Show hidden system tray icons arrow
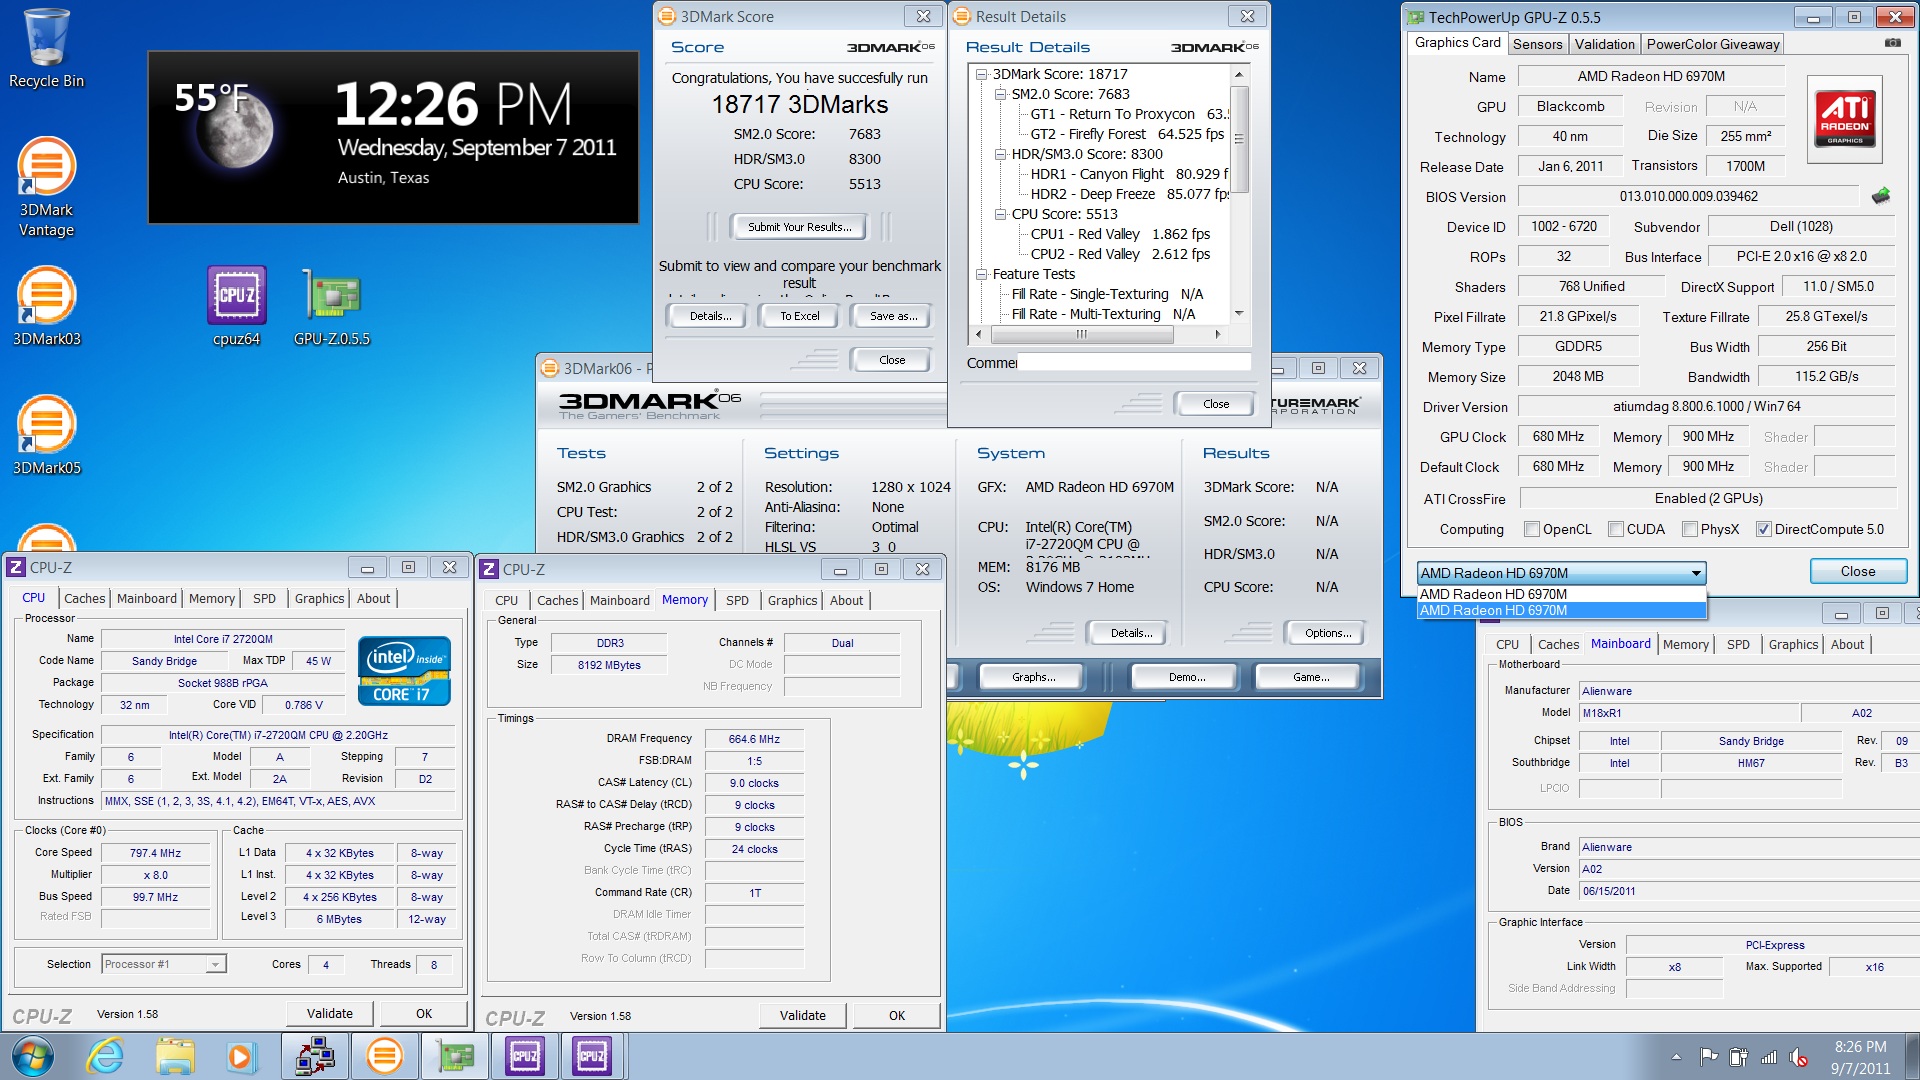 (x=1676, y=1056)
